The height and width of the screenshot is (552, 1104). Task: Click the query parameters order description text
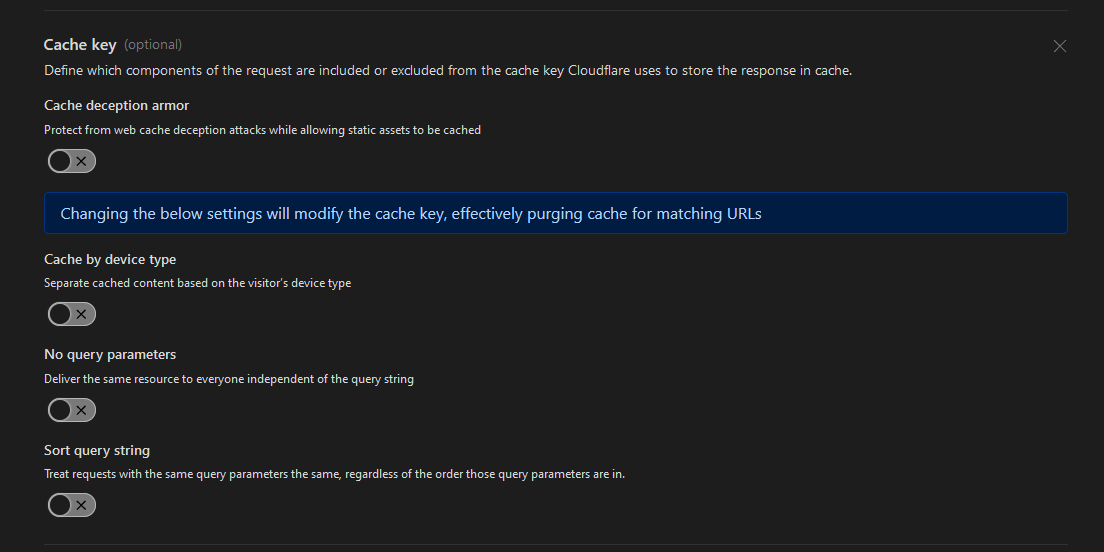pos(334,474)
